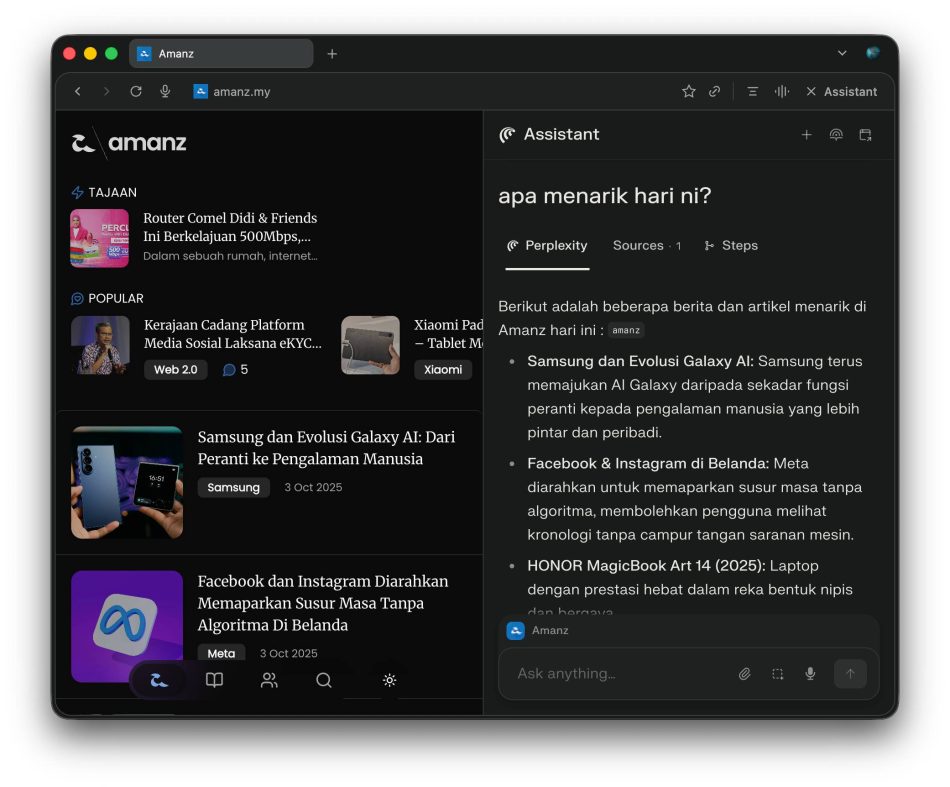Open the search icon in bottom navigation
This screenshot has width=950, height=787.
click(324, 680)
